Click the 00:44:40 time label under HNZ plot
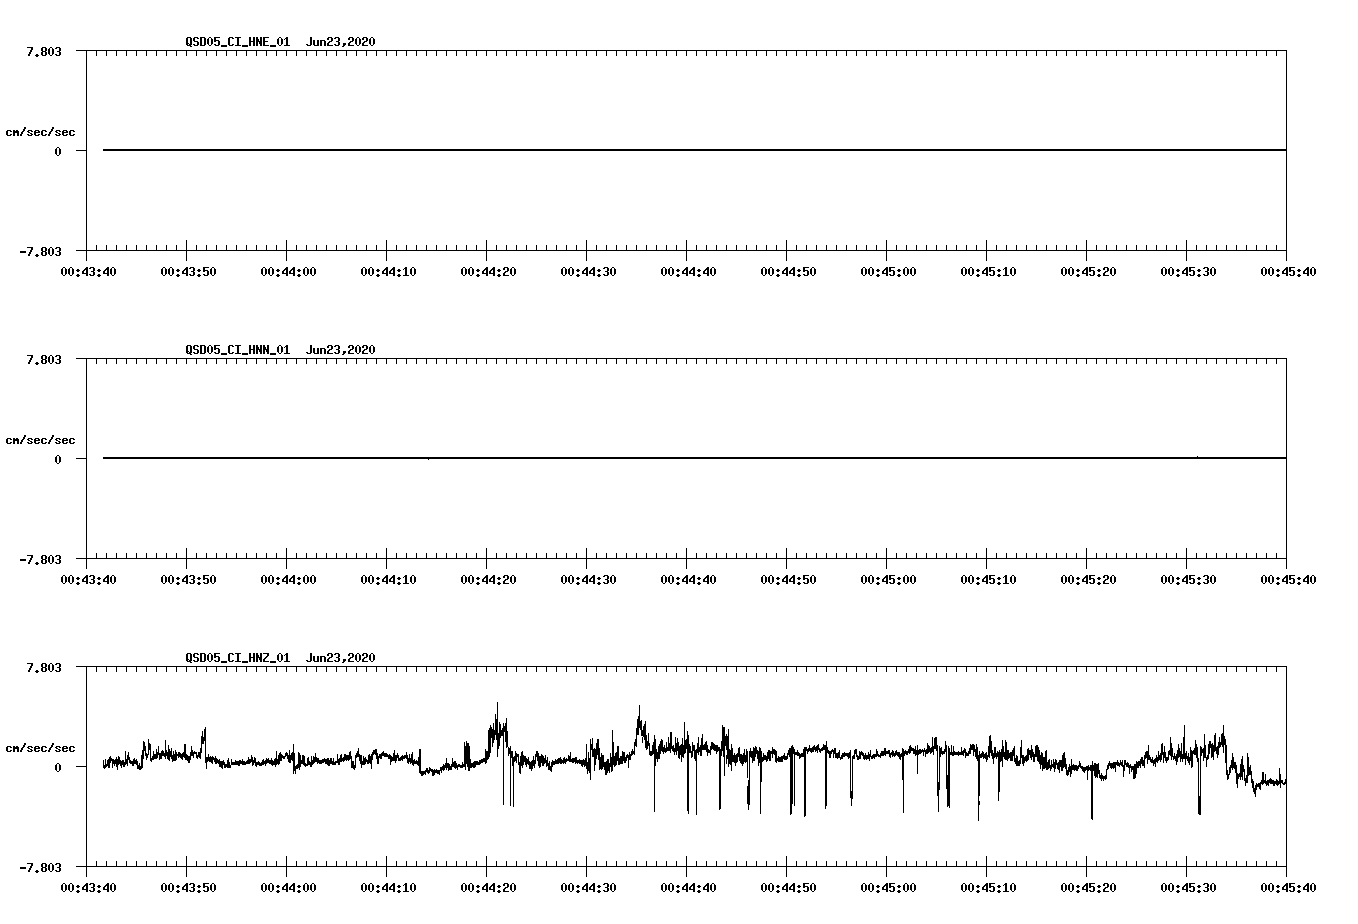Screen dimensions: 1358x924 click(688, 887)
